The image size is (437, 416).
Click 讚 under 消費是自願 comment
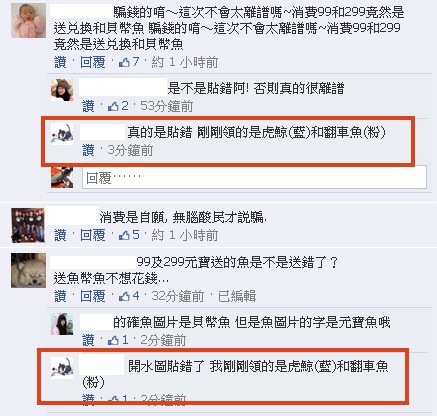(60, 235)
